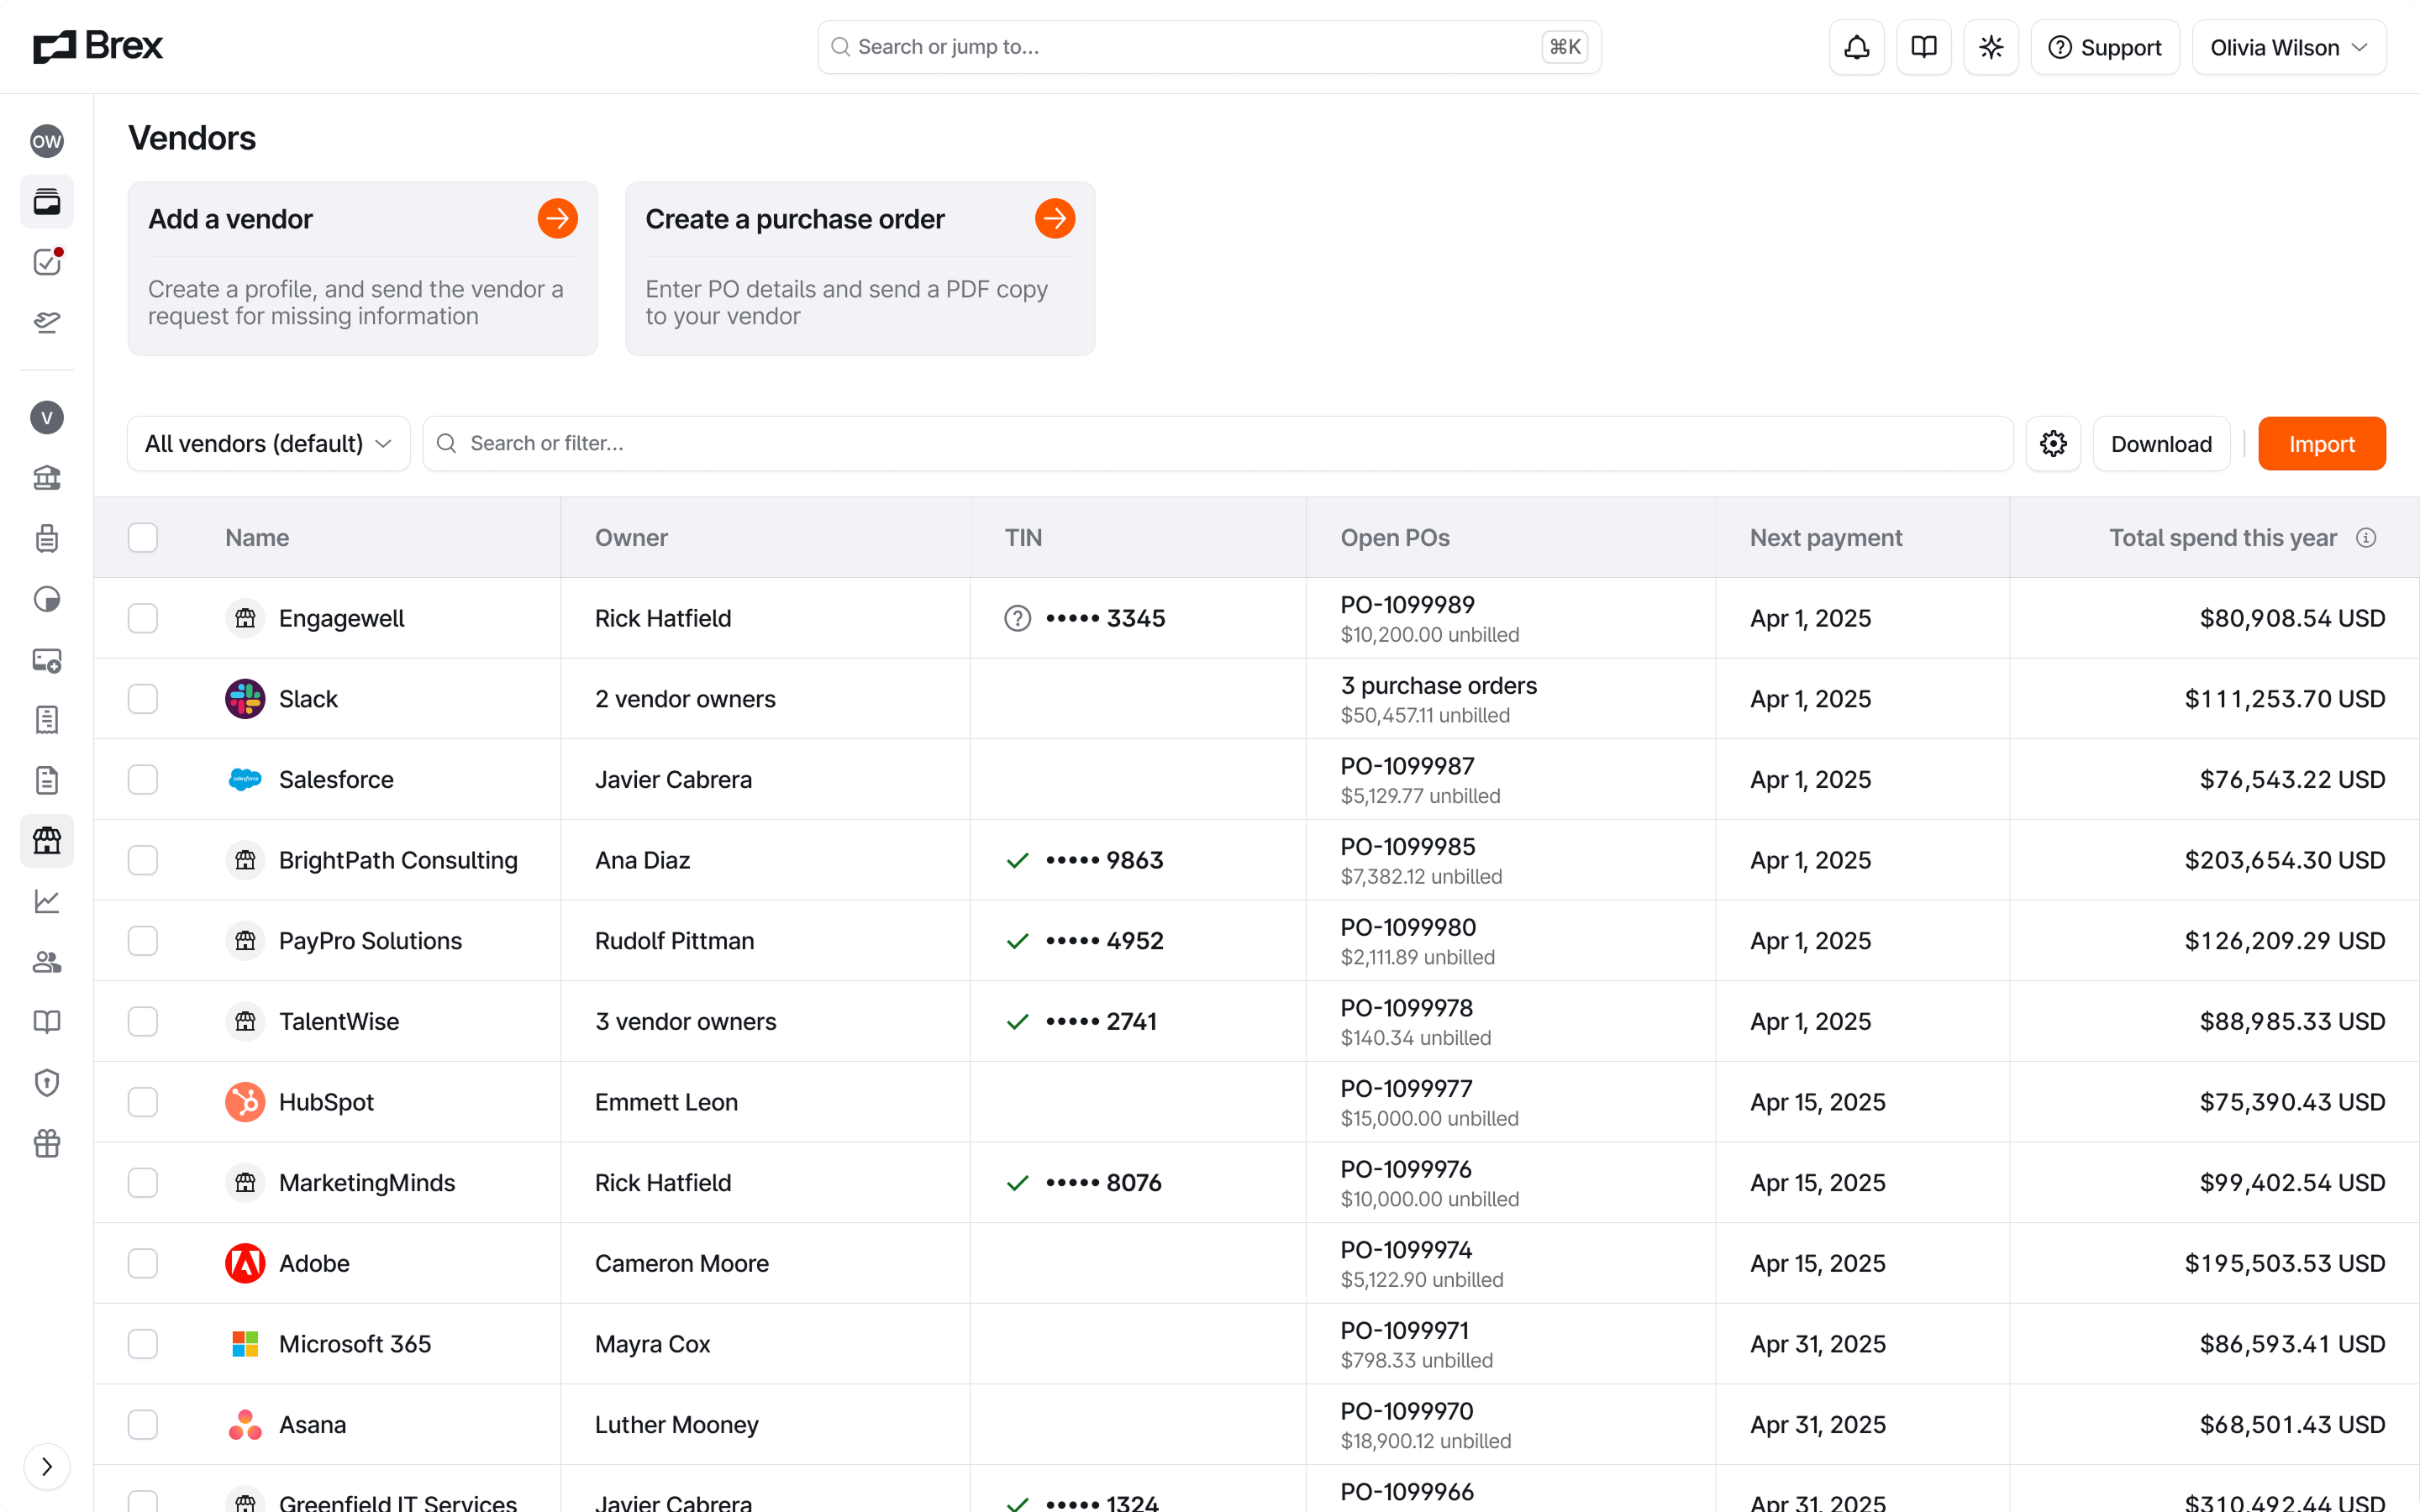The width and height of the screenshot is (2420, 1512).
Task: Open the people icon in the sidebar
Action: tap(47, 962)
